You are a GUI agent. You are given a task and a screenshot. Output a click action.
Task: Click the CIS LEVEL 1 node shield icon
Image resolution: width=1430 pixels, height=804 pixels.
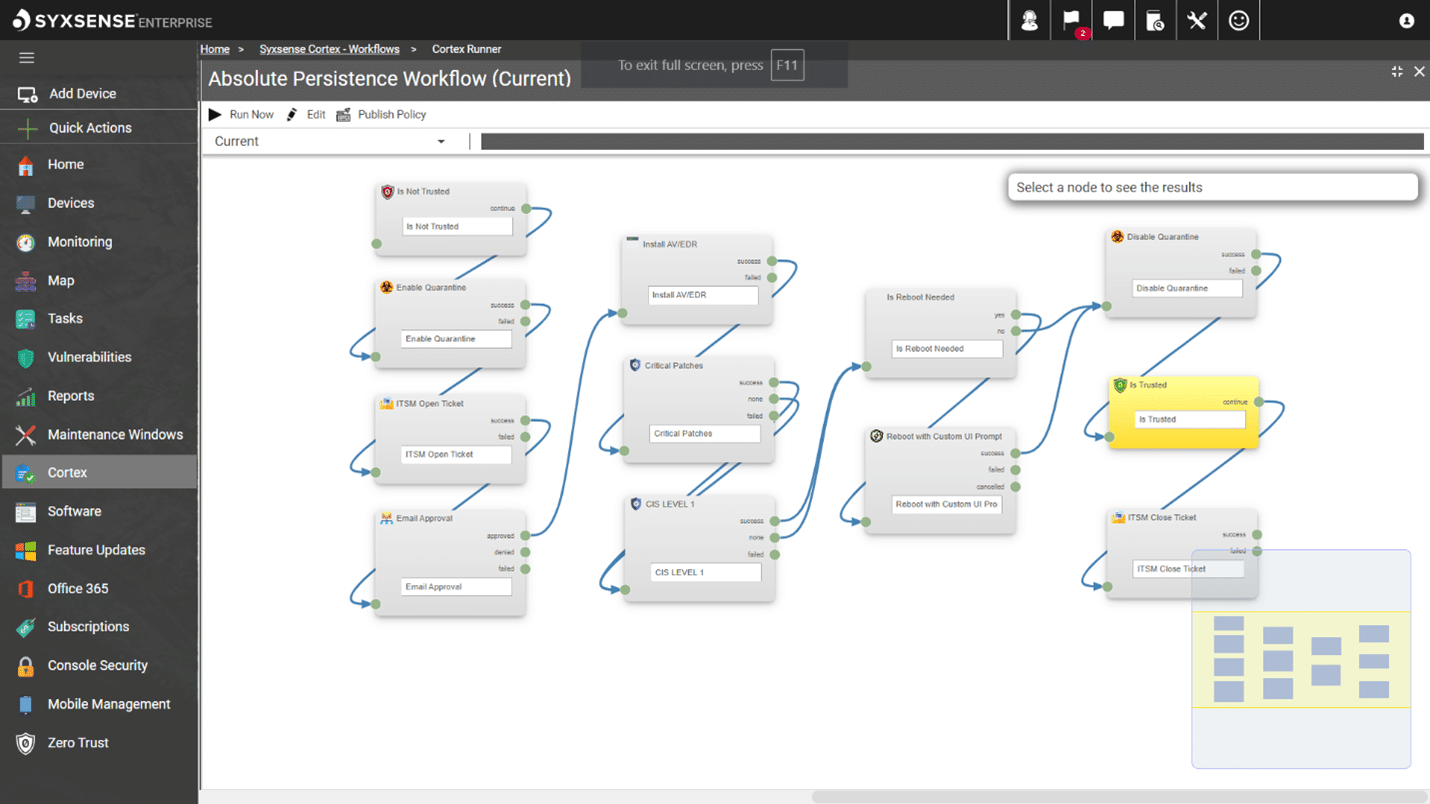635,504
